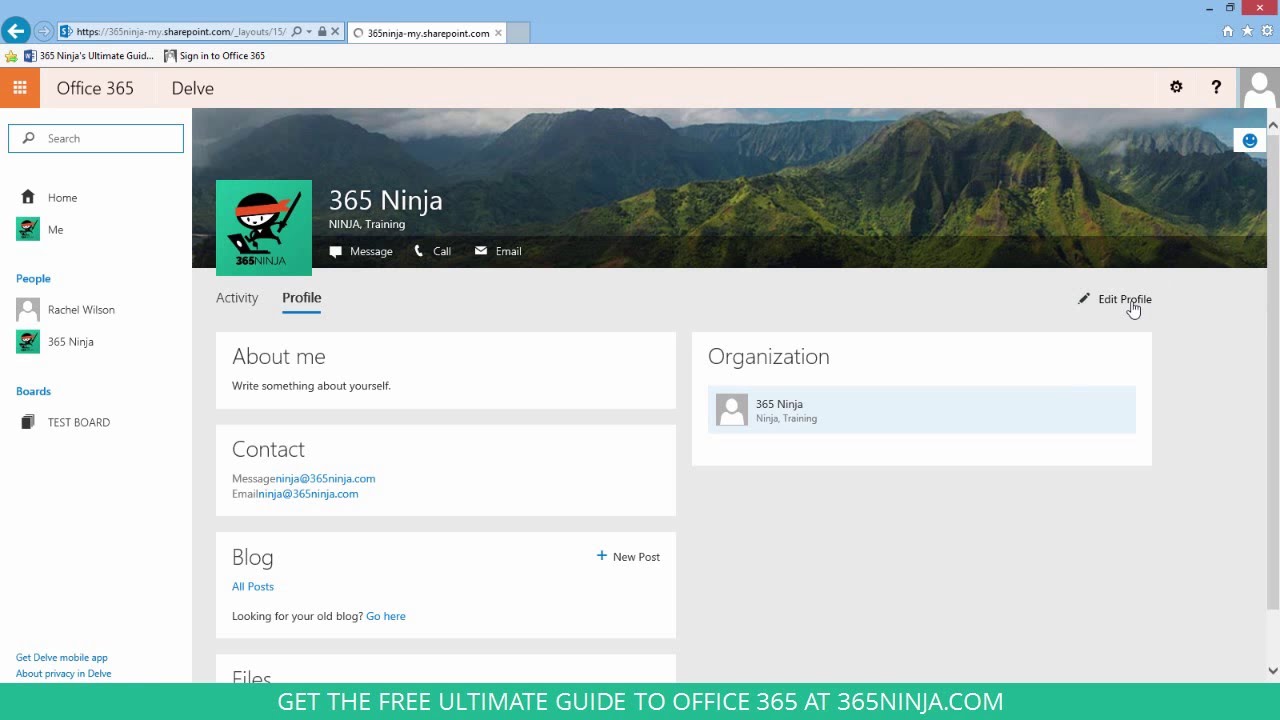Click the Edit Profile text
The width and height of the screenshot is (1280, 720).
pos(1125,299)
